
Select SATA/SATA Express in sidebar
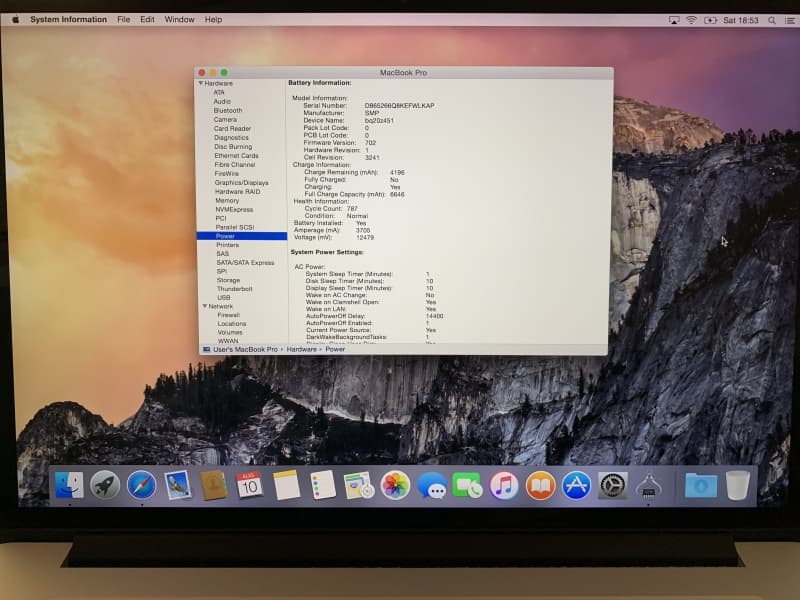[x=245, y=263]
